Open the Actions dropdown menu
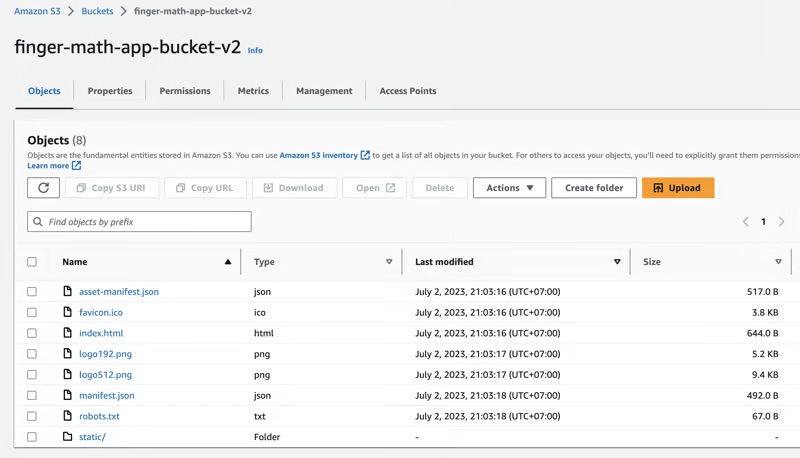Viewport: 800px width, 458px height. (x=509, y=188)
